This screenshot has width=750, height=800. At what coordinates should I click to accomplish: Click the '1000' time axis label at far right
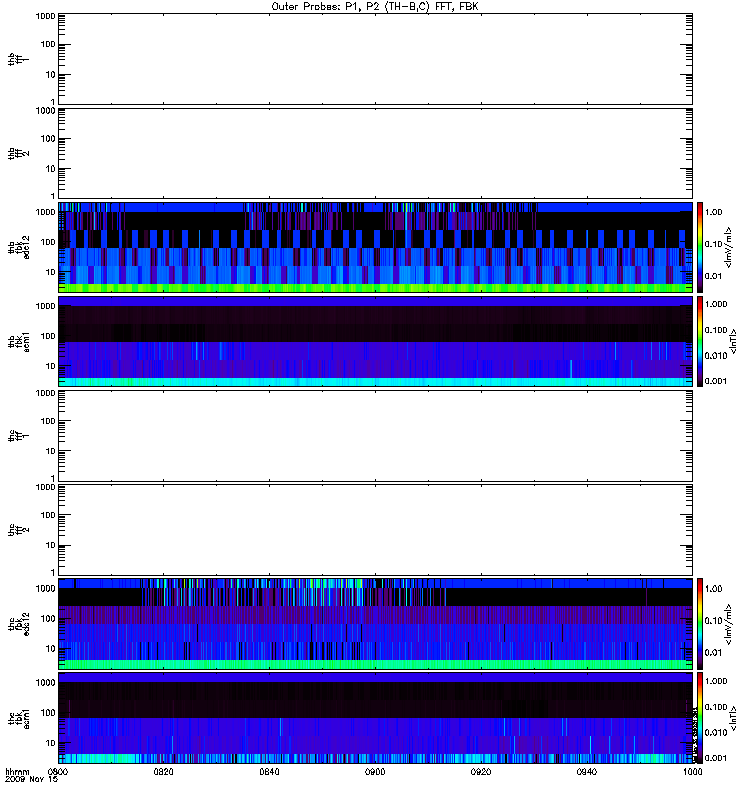click(692, 771)
